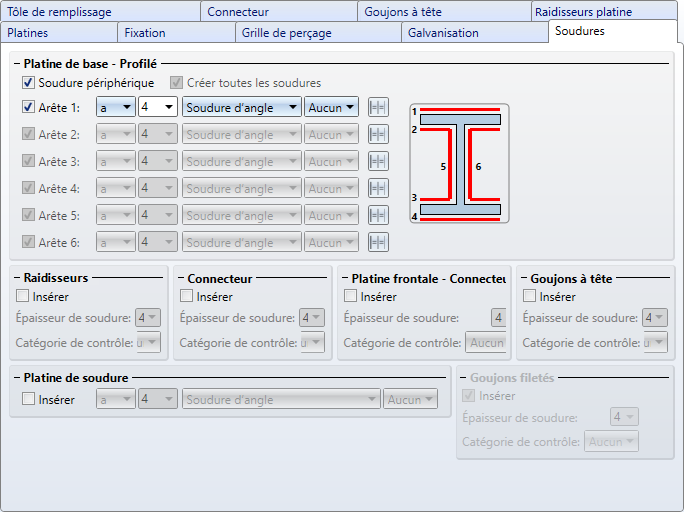Click the weld symbol icon for Arête 2

pos(378,134)
